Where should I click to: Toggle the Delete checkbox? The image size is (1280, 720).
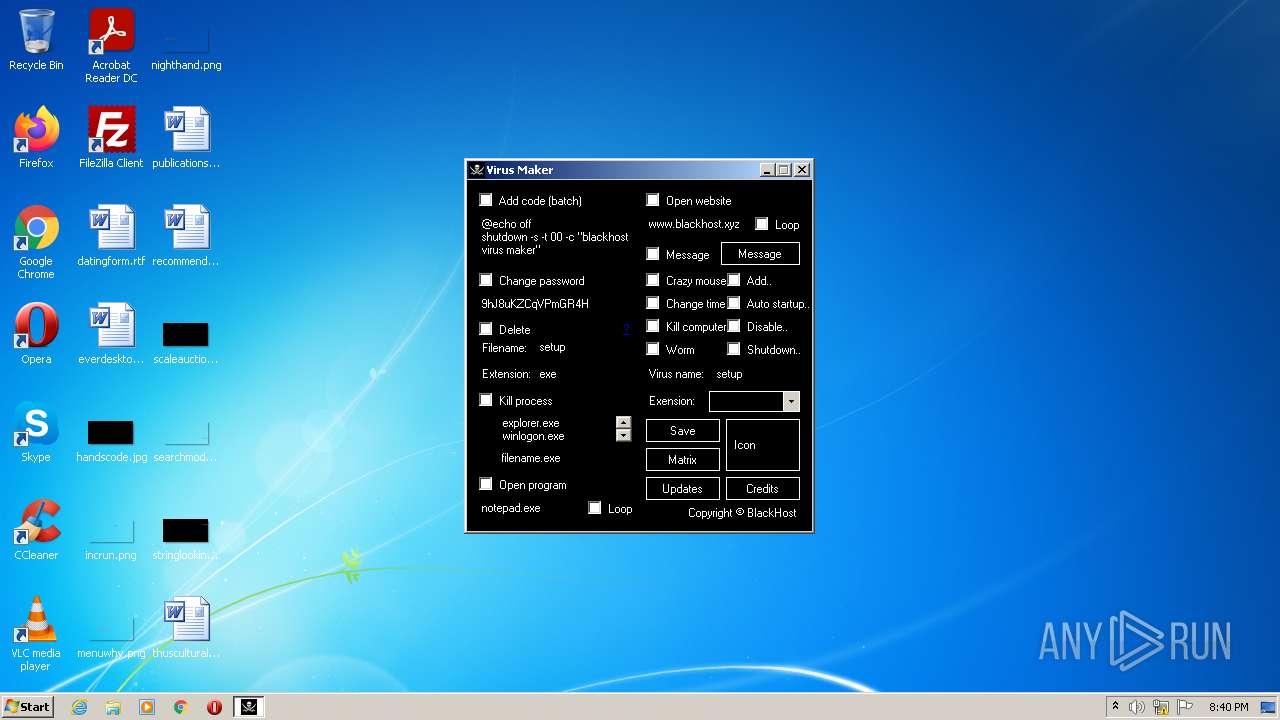click(486, 329)
